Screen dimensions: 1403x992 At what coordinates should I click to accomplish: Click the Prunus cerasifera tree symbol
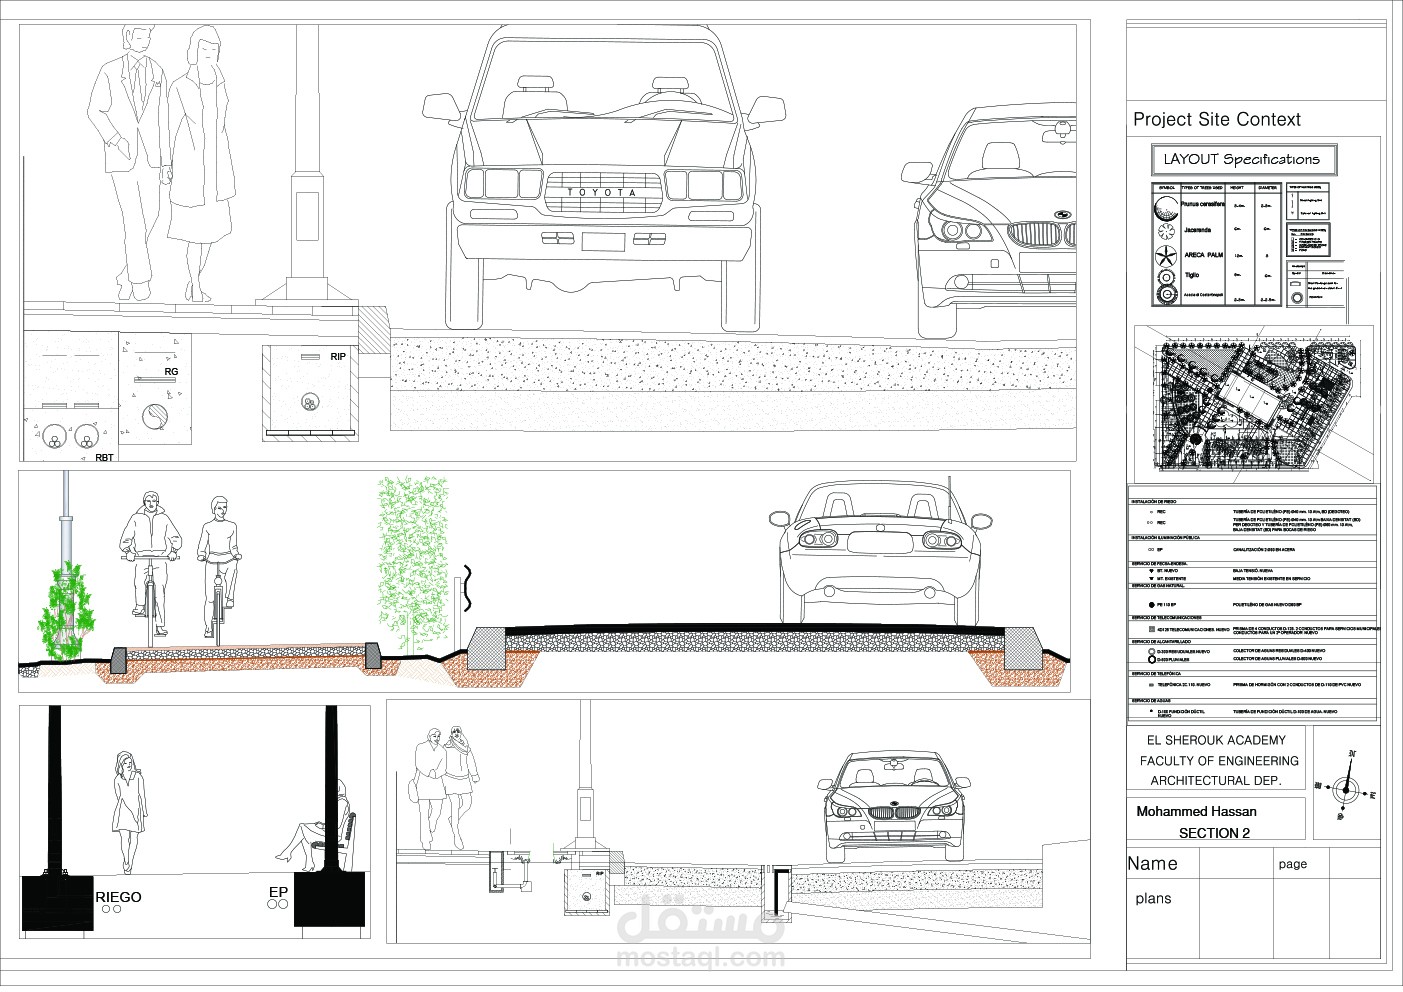[1166, 208]
